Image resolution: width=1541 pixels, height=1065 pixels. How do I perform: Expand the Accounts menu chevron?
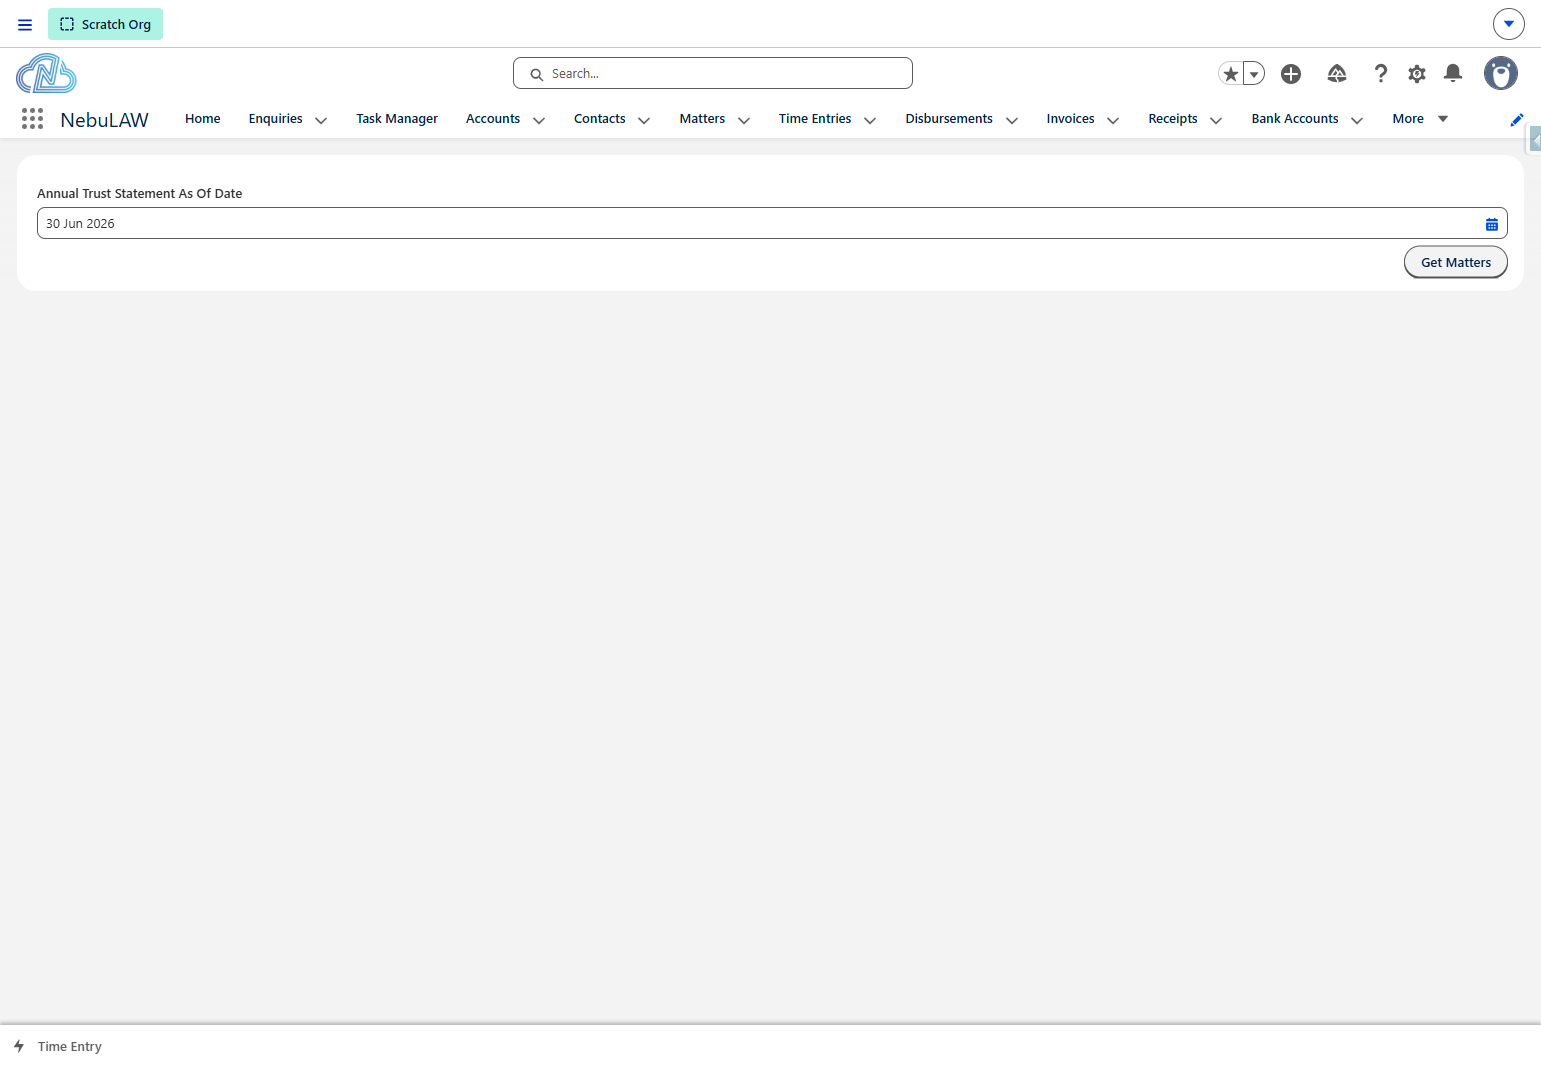pos(539,120)
